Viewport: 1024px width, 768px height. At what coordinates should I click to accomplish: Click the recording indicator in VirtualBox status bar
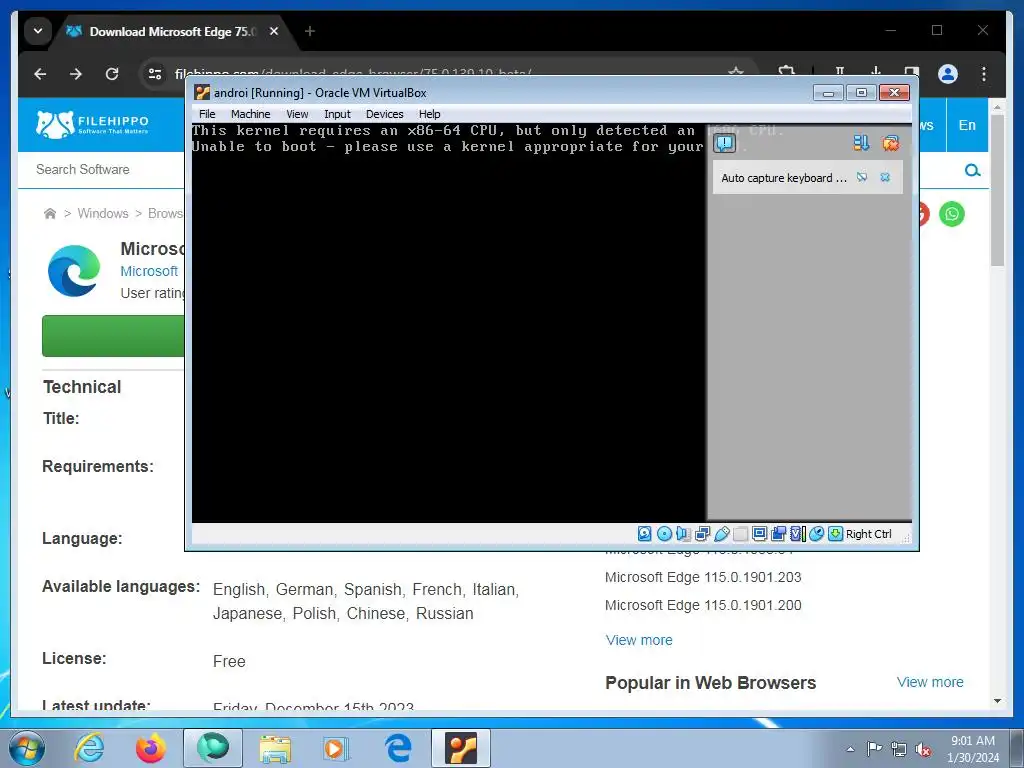pos(778,534)
